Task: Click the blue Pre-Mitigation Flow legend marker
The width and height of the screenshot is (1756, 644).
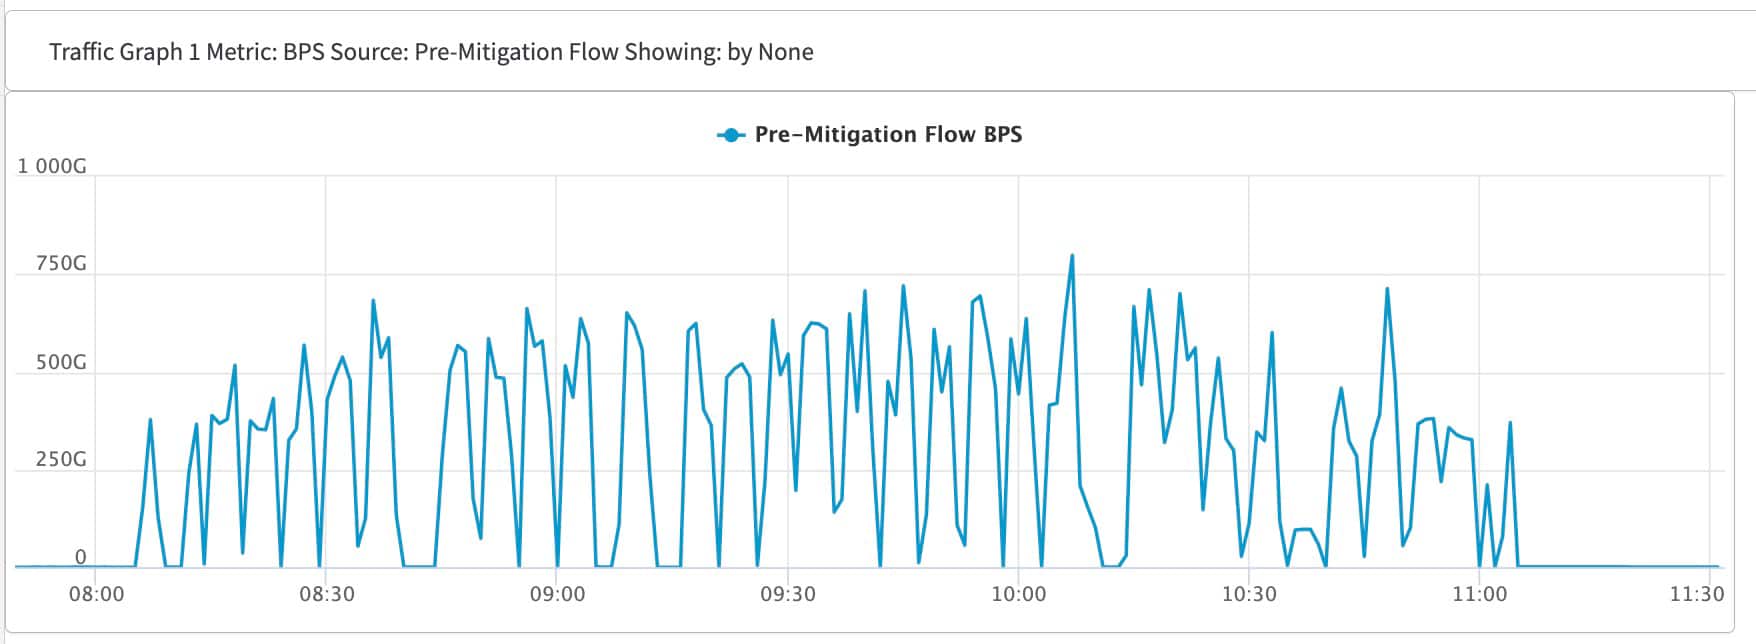Action: coord(731,135)
